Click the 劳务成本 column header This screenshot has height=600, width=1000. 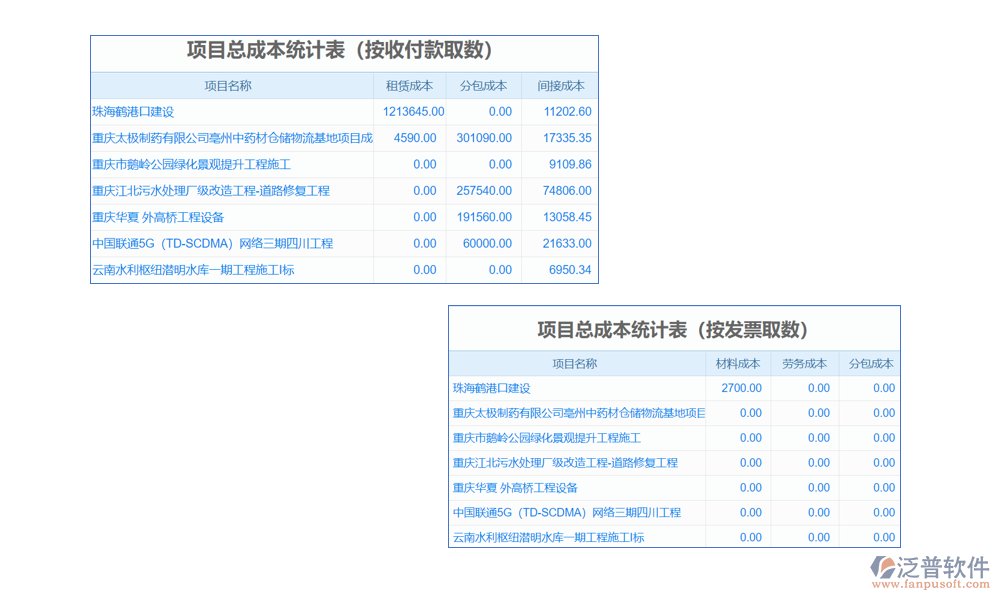click(804, 364)
